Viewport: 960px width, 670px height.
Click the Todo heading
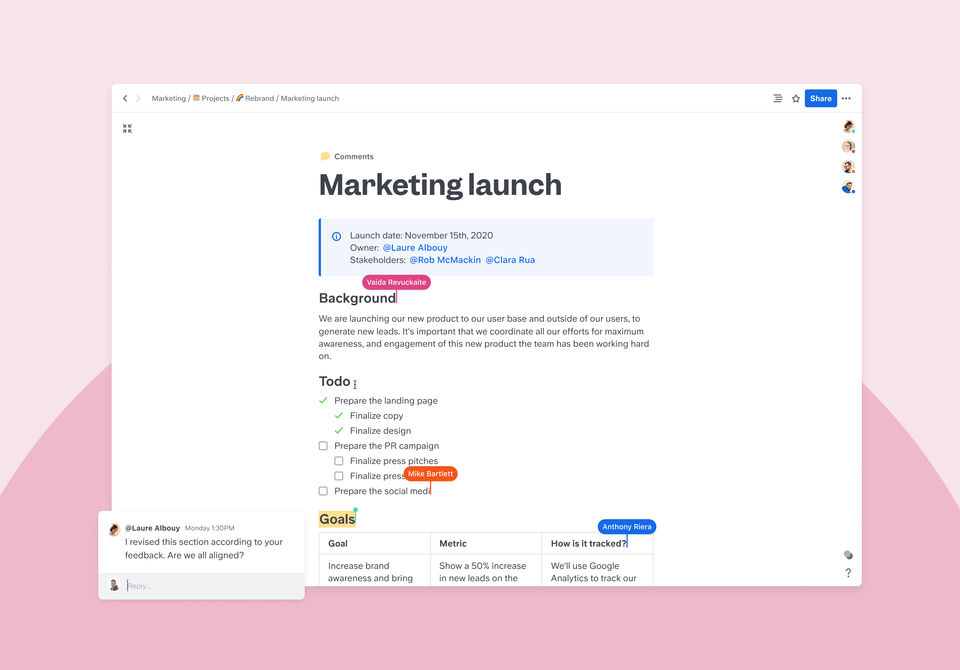pyautogui.click(x=334, y=381)
